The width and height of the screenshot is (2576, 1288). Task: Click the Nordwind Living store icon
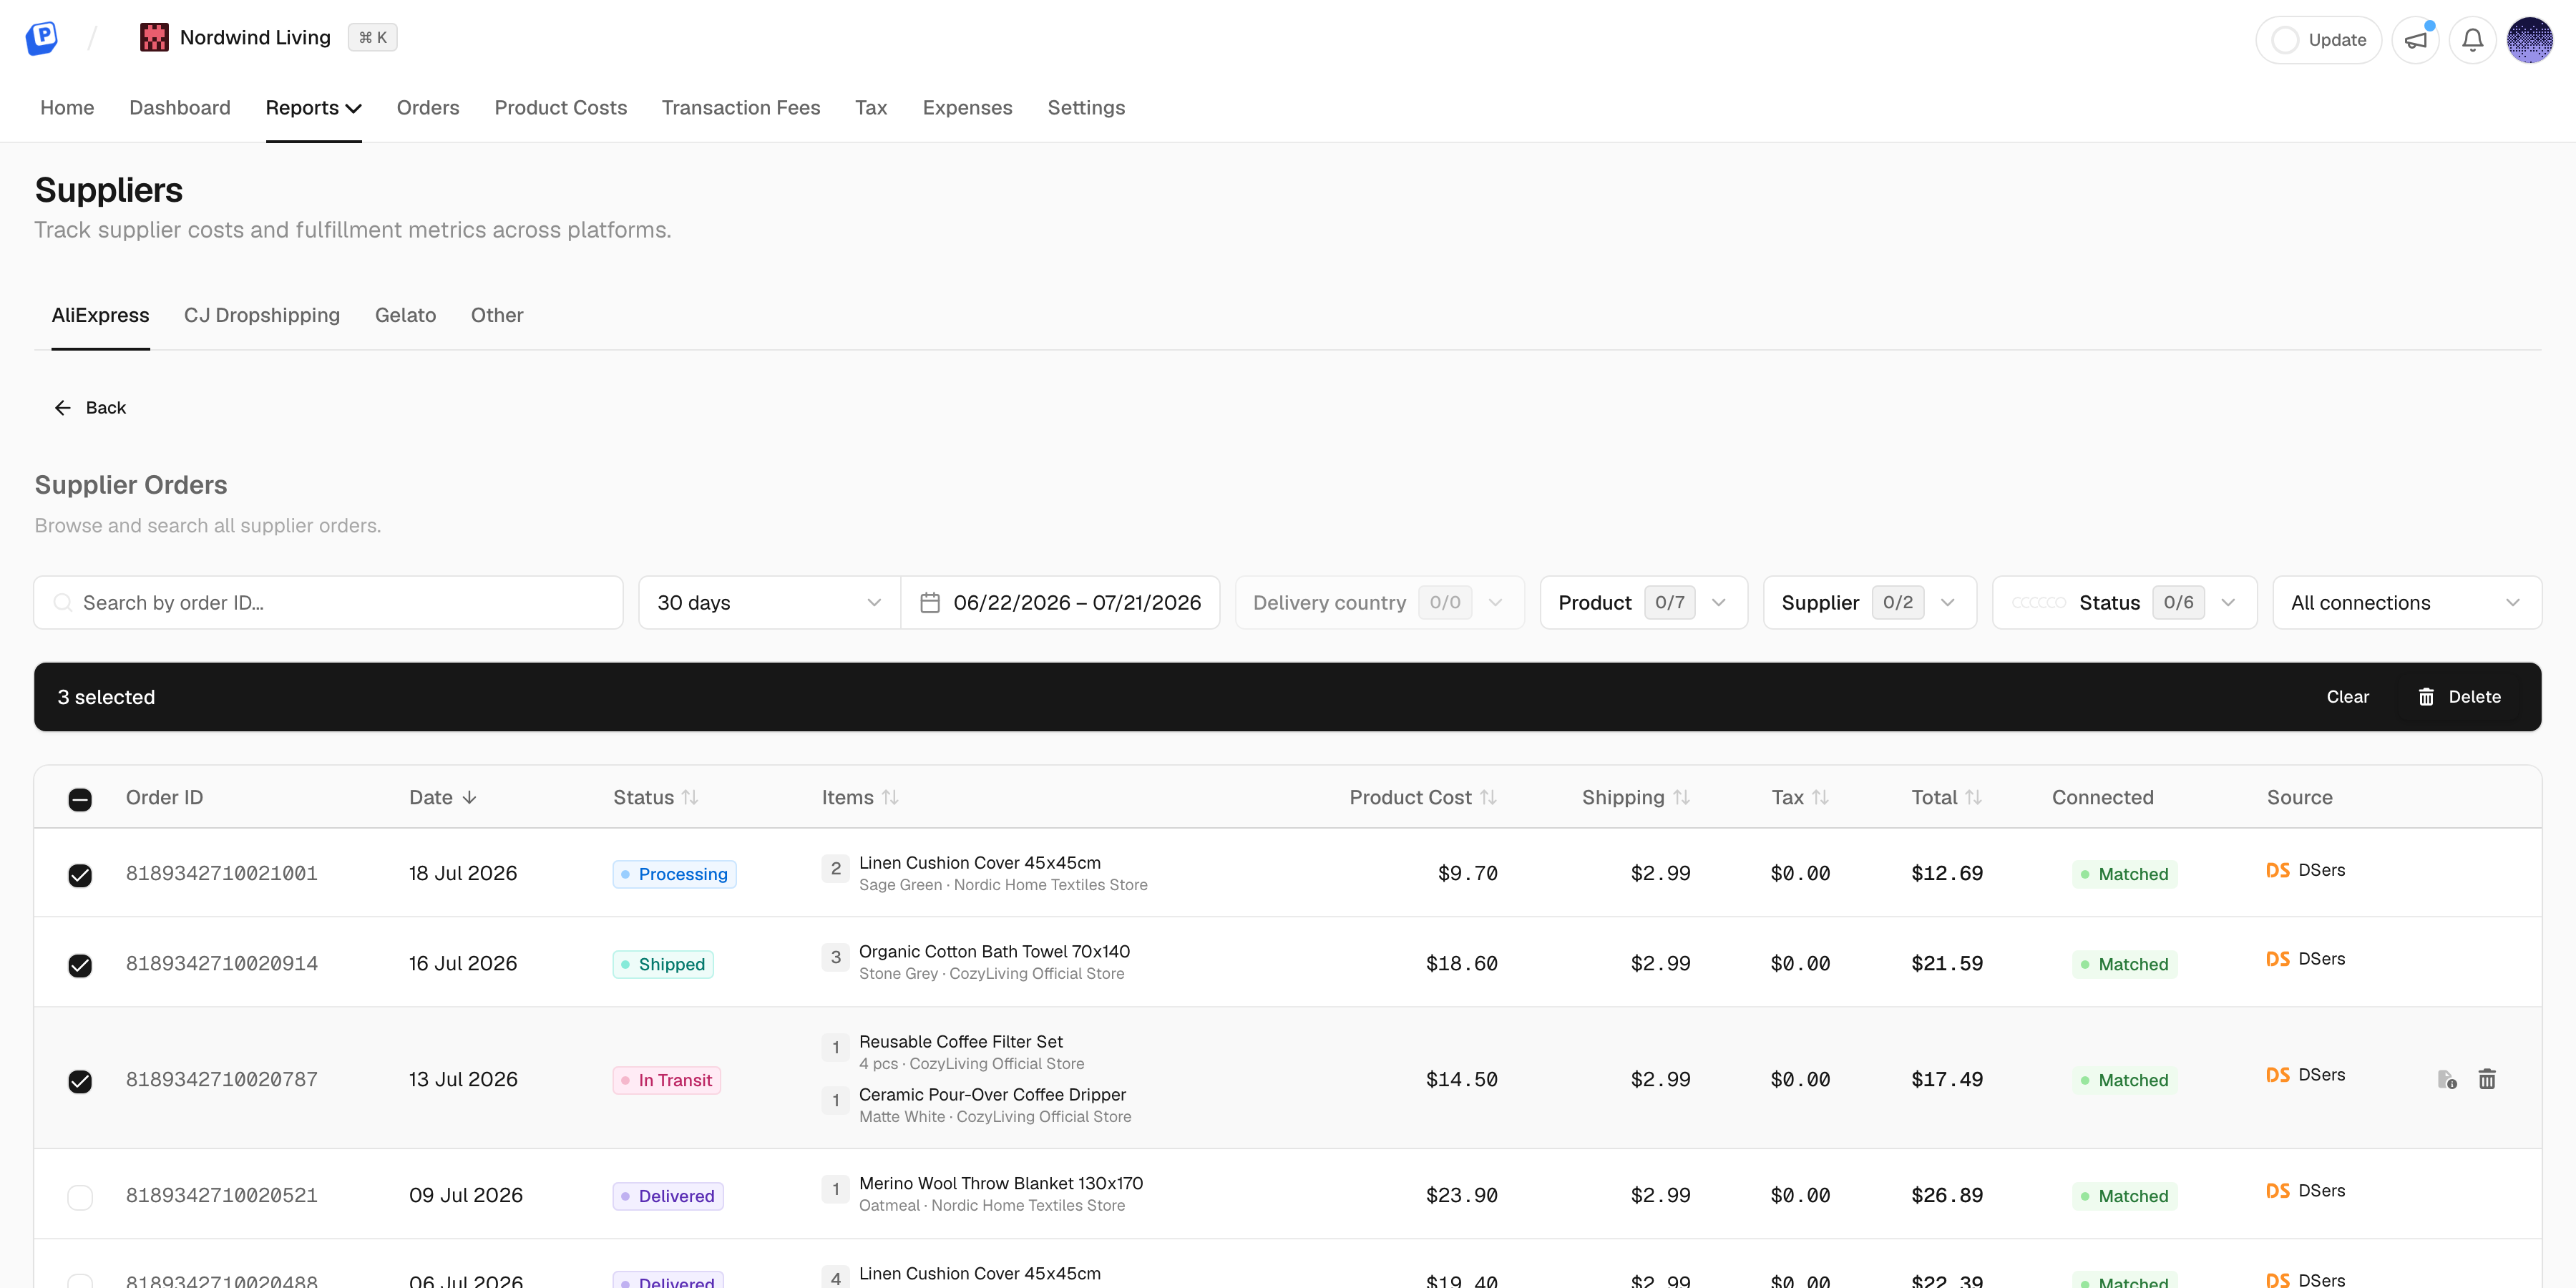[x=154, y=38]
